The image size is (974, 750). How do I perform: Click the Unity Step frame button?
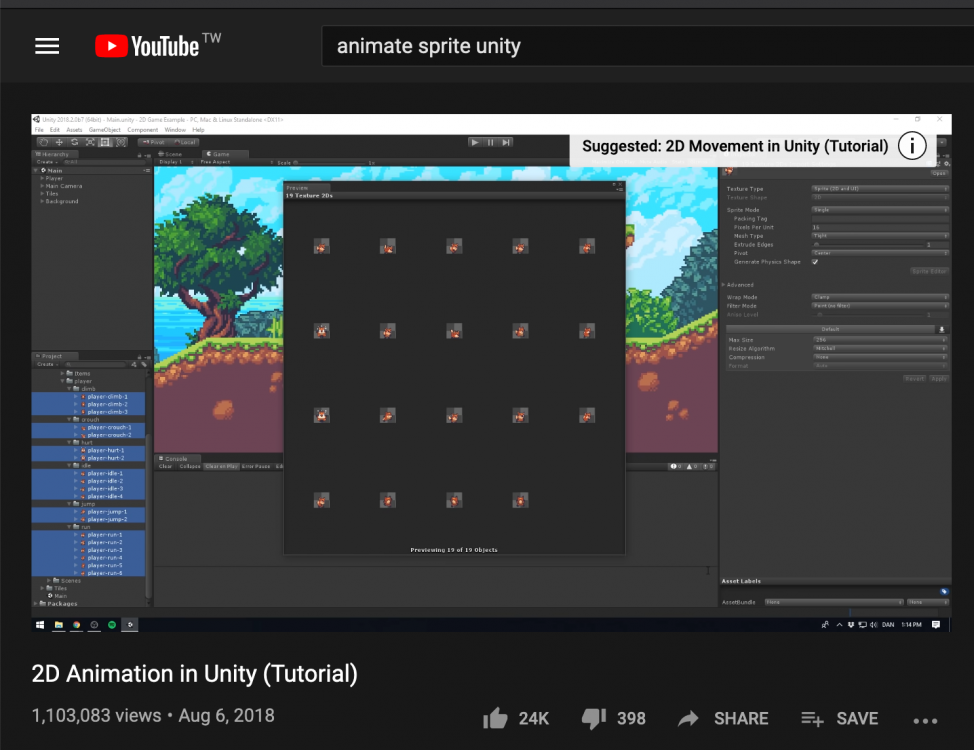pyautogui.click(x=506, y=142)
